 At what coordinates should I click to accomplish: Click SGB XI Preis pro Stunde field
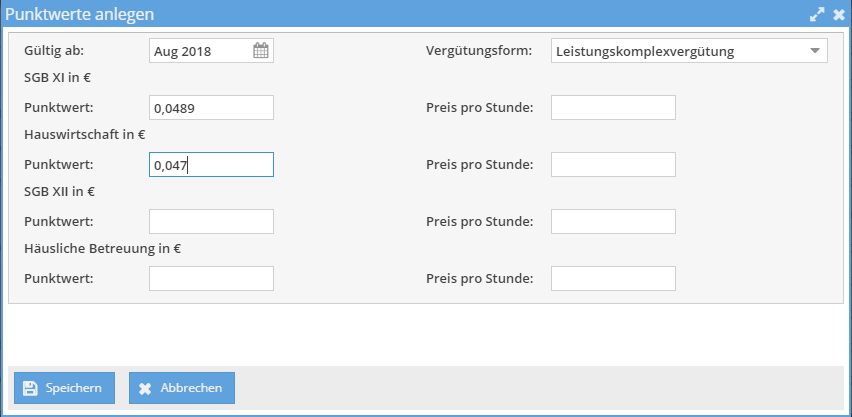point(613,108)
